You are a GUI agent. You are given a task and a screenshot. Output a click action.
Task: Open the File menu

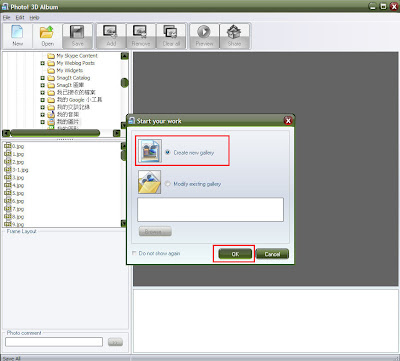pyautogui.click(x=6, y=17)
